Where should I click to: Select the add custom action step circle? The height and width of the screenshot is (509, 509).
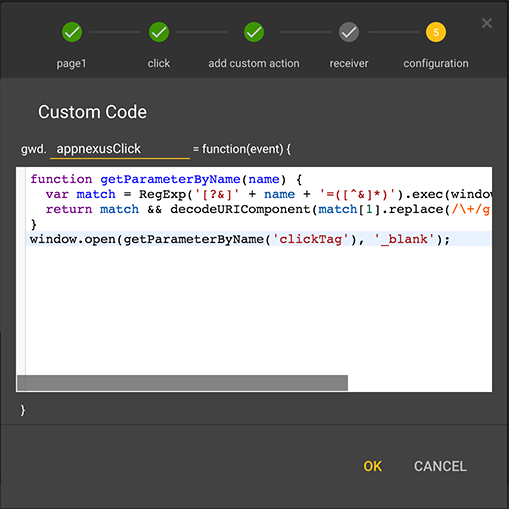[254, 32]
